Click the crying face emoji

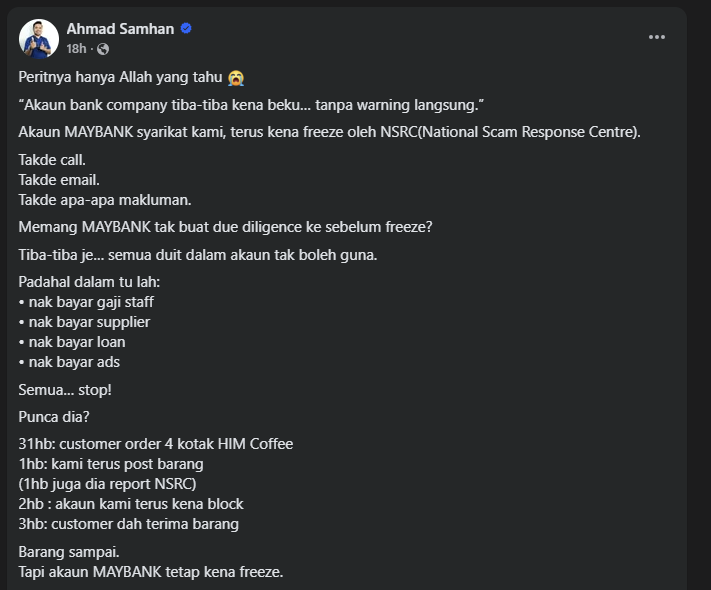pyautogui.click(x=235, y=77)
